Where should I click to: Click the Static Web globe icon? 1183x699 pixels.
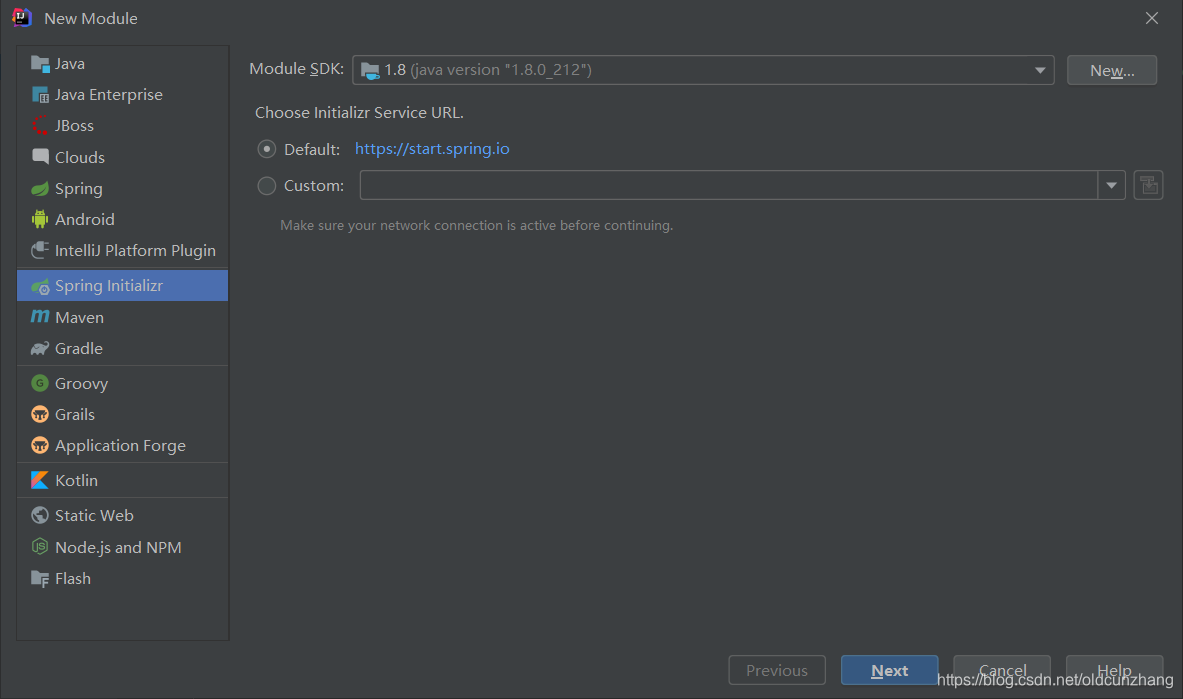tap(40, 515)
